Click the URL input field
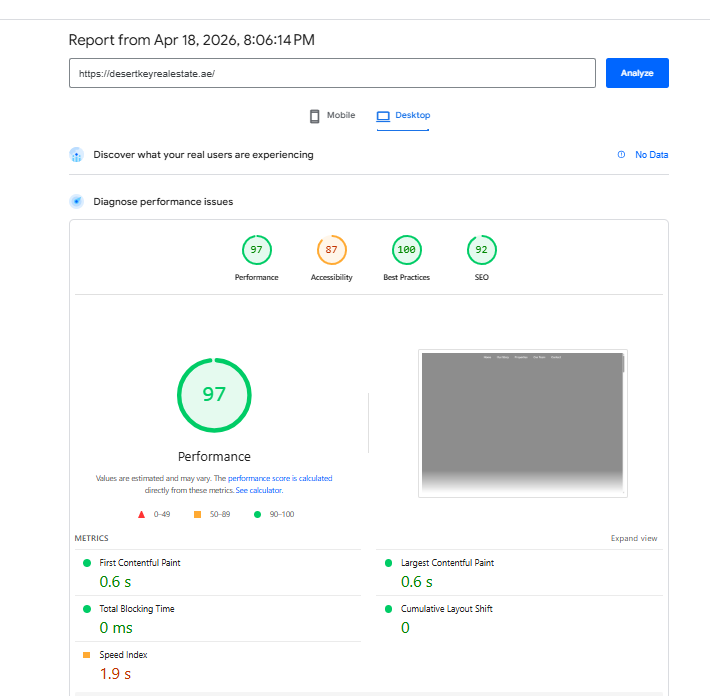This screenshot has width=710, height=696. click(332, 73)
